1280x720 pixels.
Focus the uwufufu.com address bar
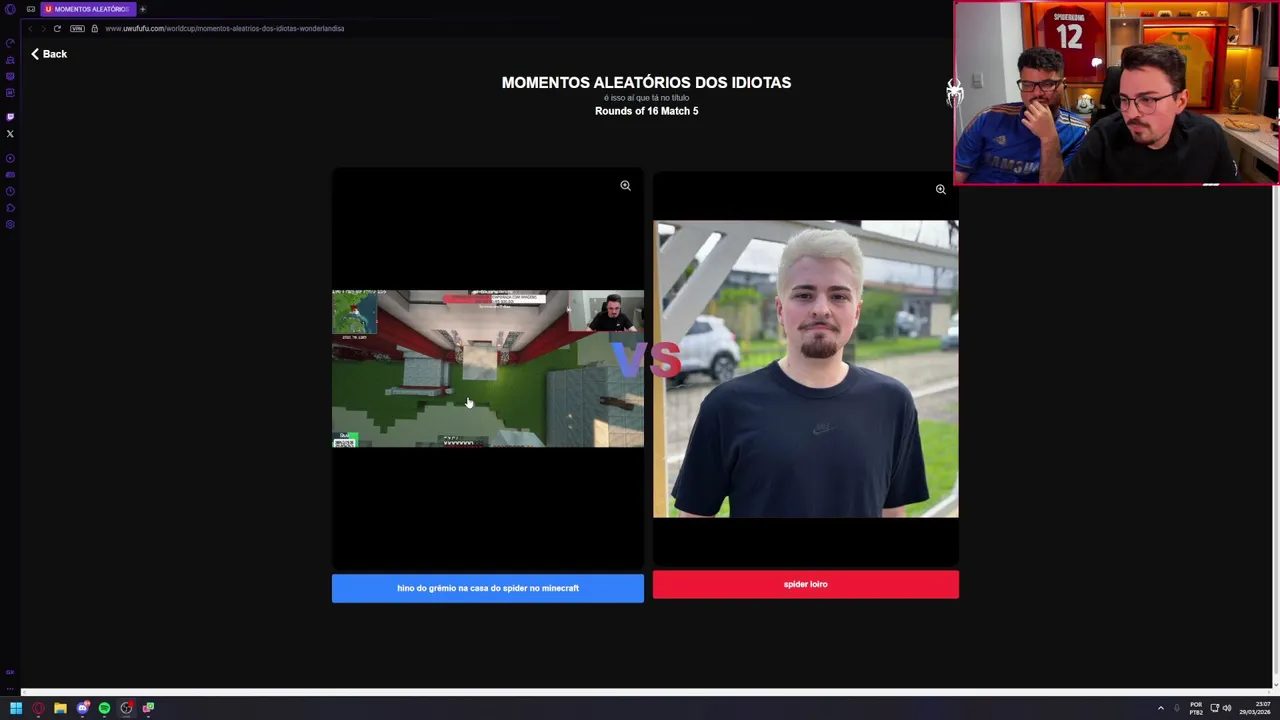tap(224, 28)
